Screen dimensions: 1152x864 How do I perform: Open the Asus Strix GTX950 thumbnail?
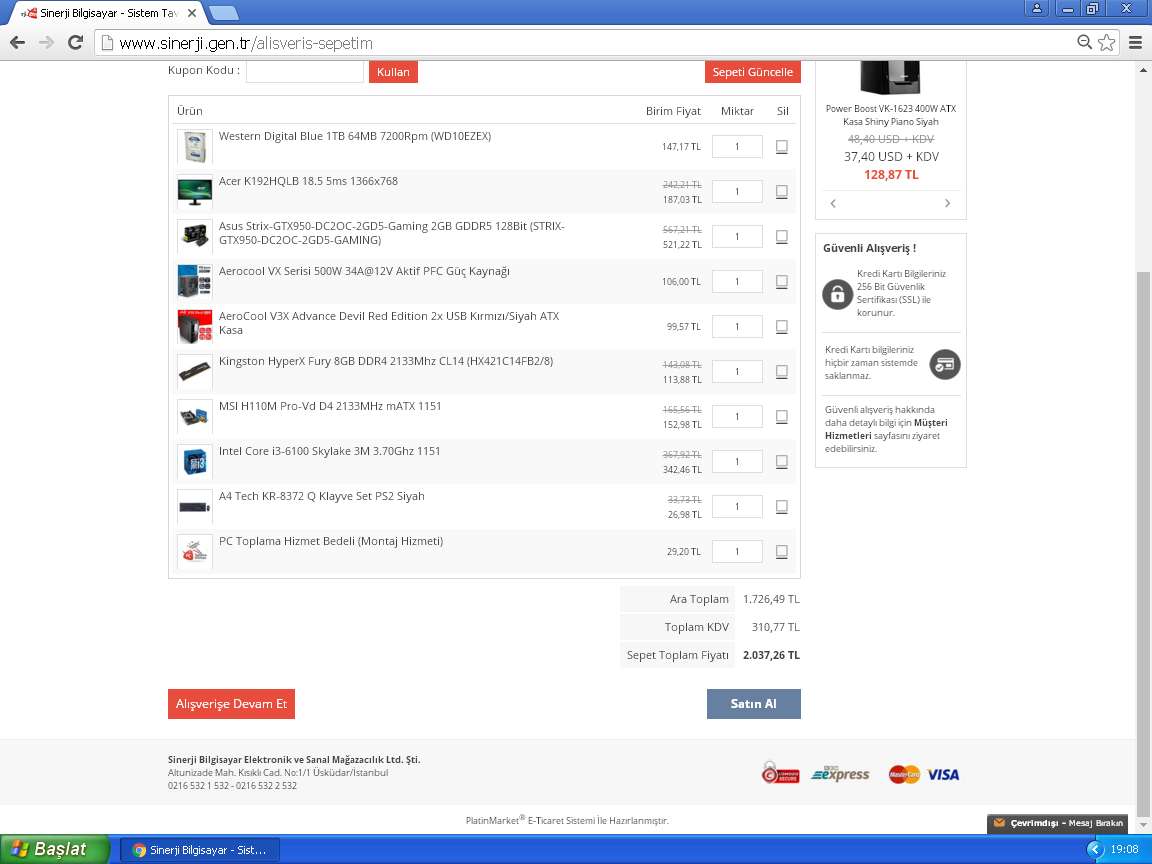(195, 236)
